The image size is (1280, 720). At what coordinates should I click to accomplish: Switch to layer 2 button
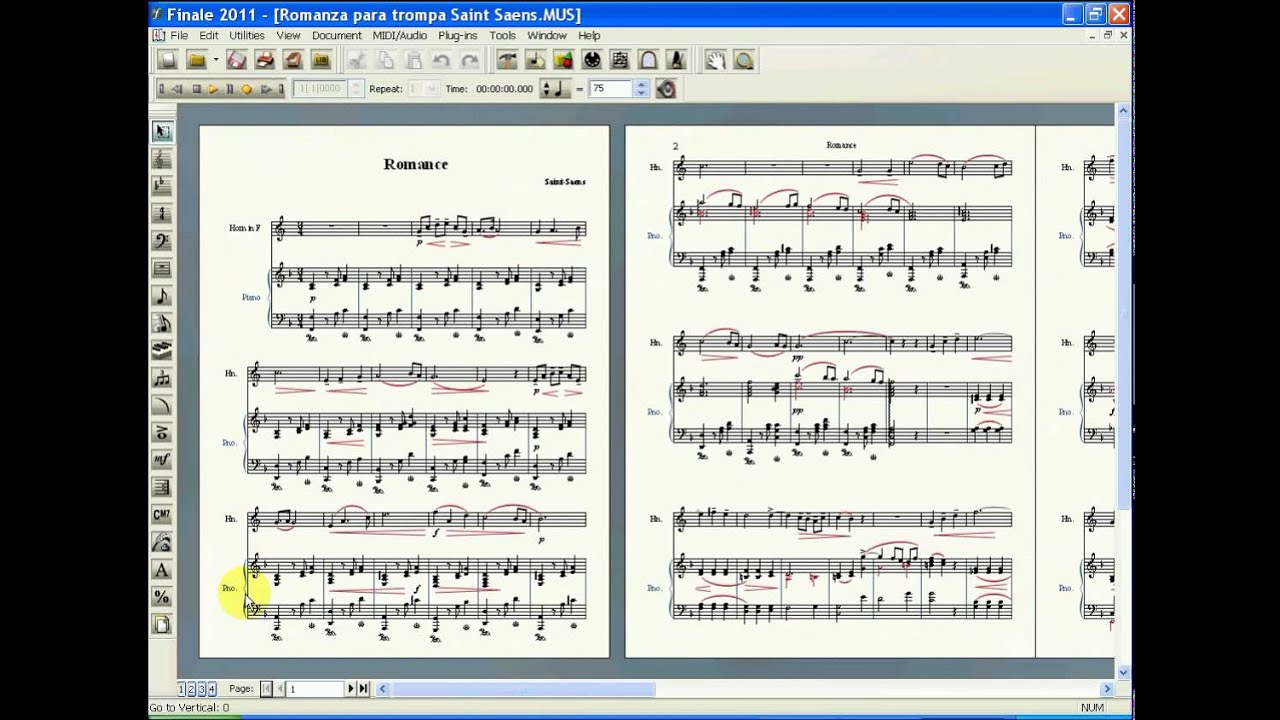pyautogui.click(x=192, y=689)
